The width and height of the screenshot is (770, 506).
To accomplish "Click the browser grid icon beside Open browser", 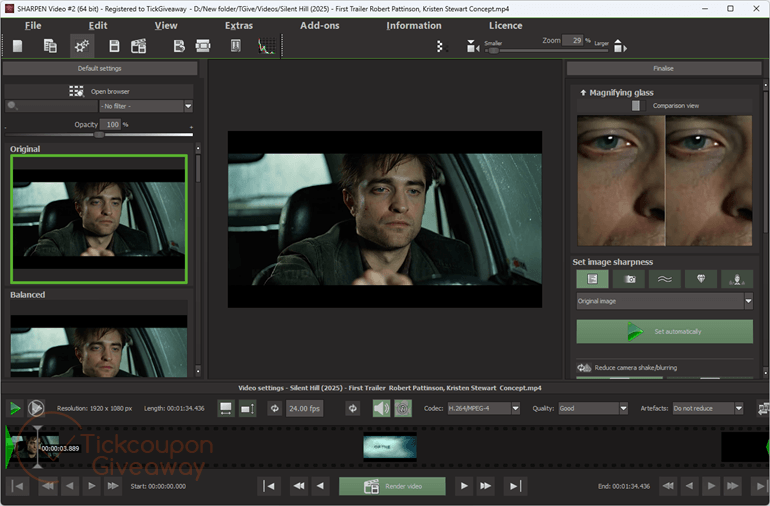I will [x=77, y=91].
